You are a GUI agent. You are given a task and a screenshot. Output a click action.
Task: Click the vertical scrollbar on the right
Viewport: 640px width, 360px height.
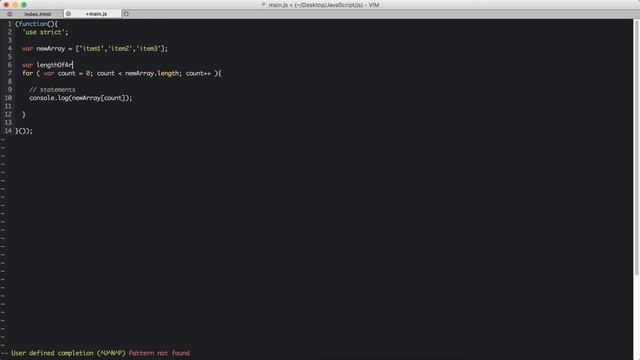[x=636, y=147]
